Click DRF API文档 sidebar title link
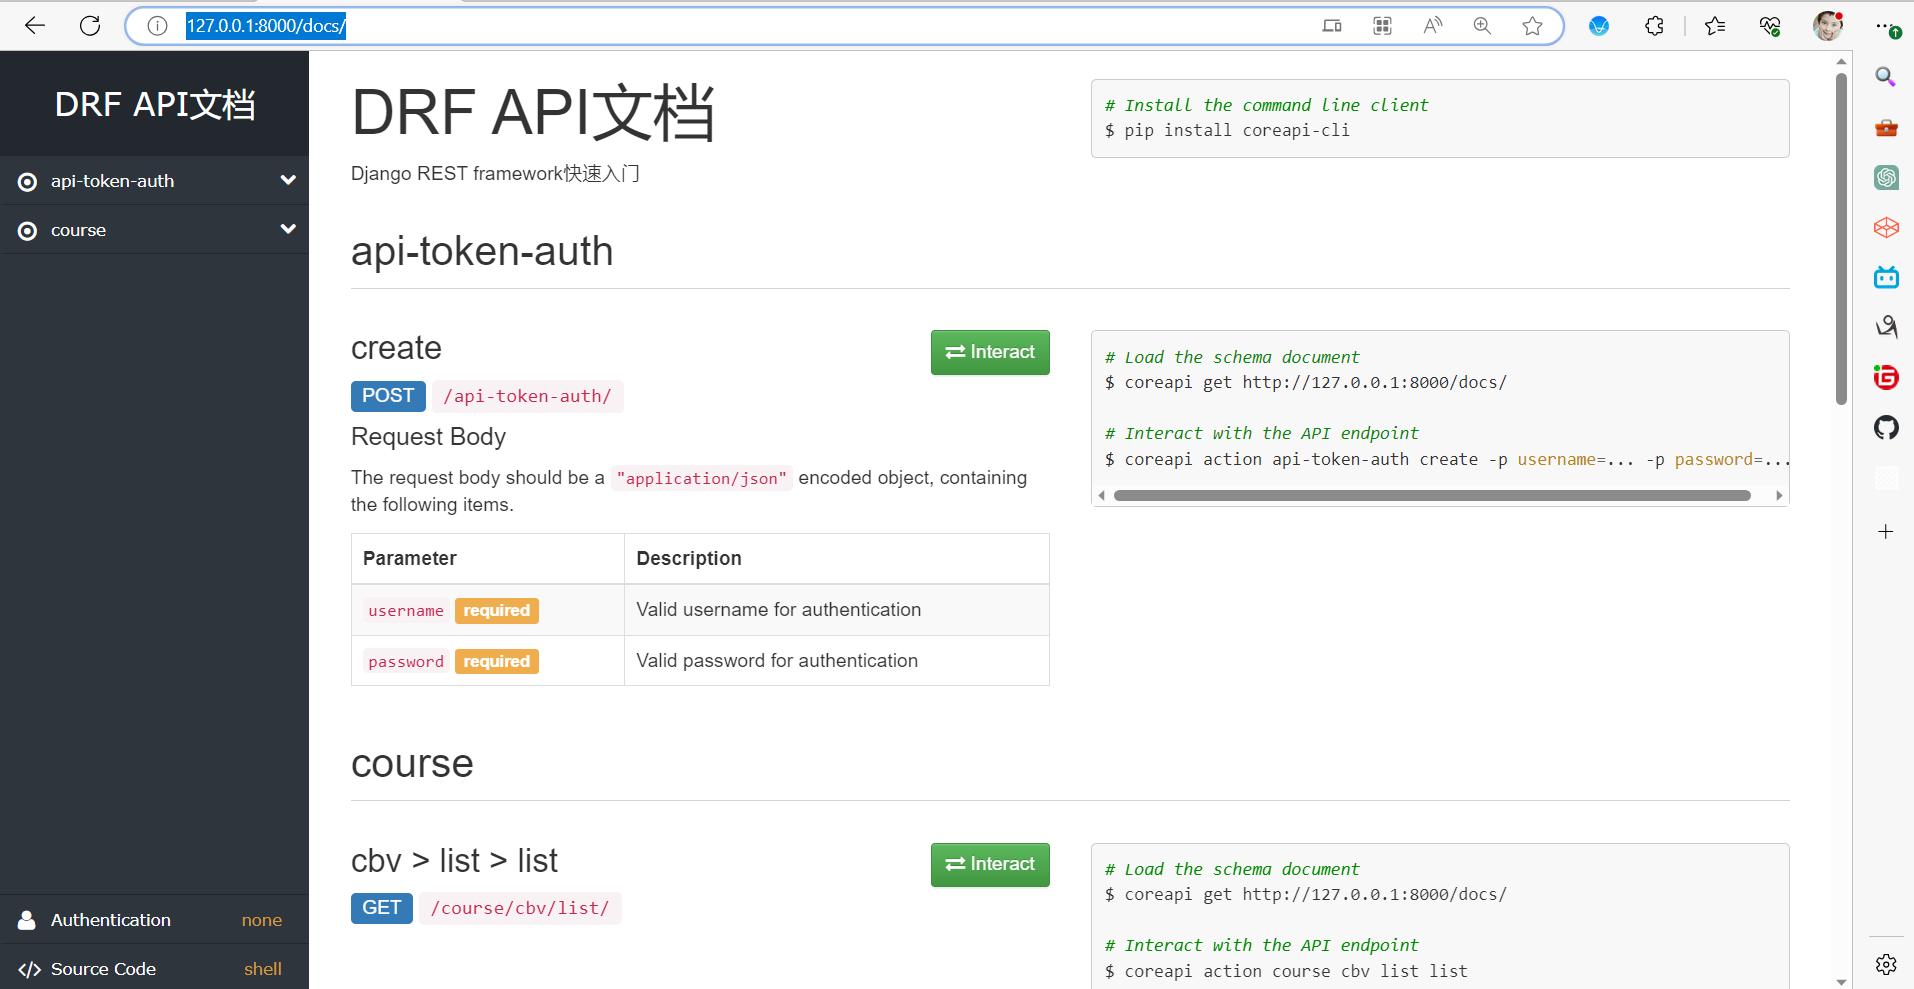Screen dimensions: 1914x989 pyautogui.click(x=155, y=104)
